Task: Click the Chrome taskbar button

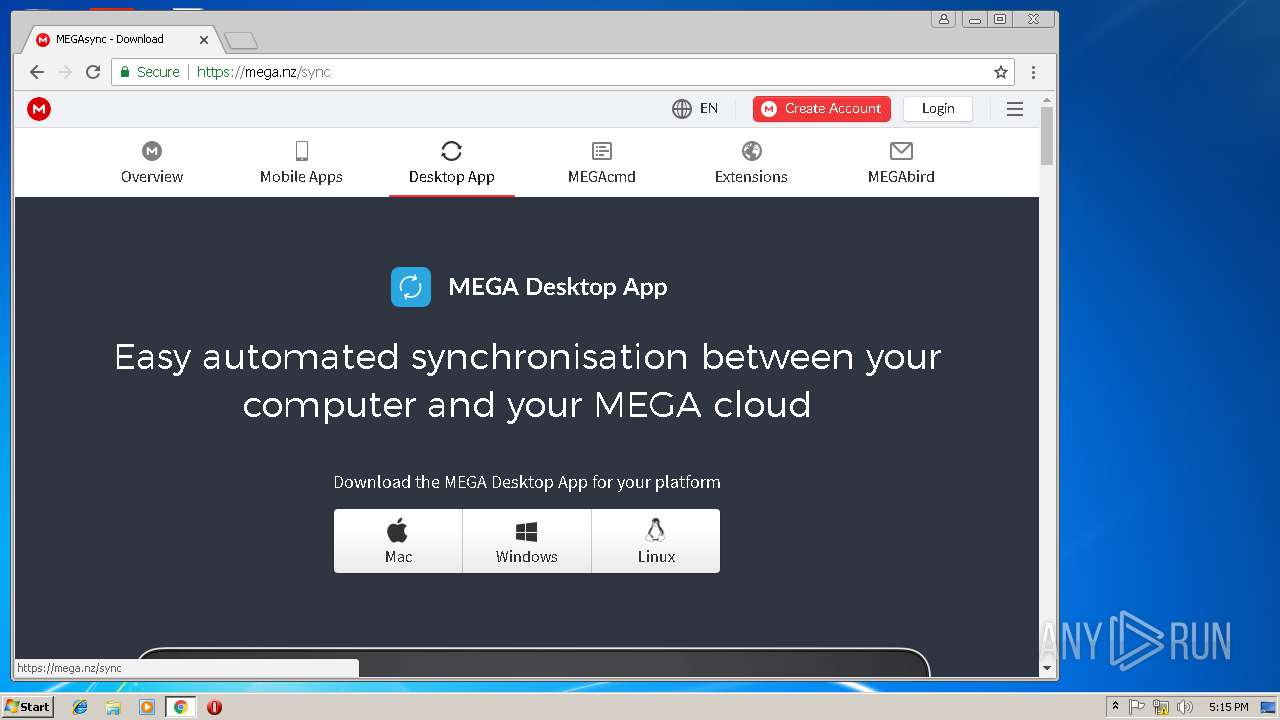Action: [180, 707]
